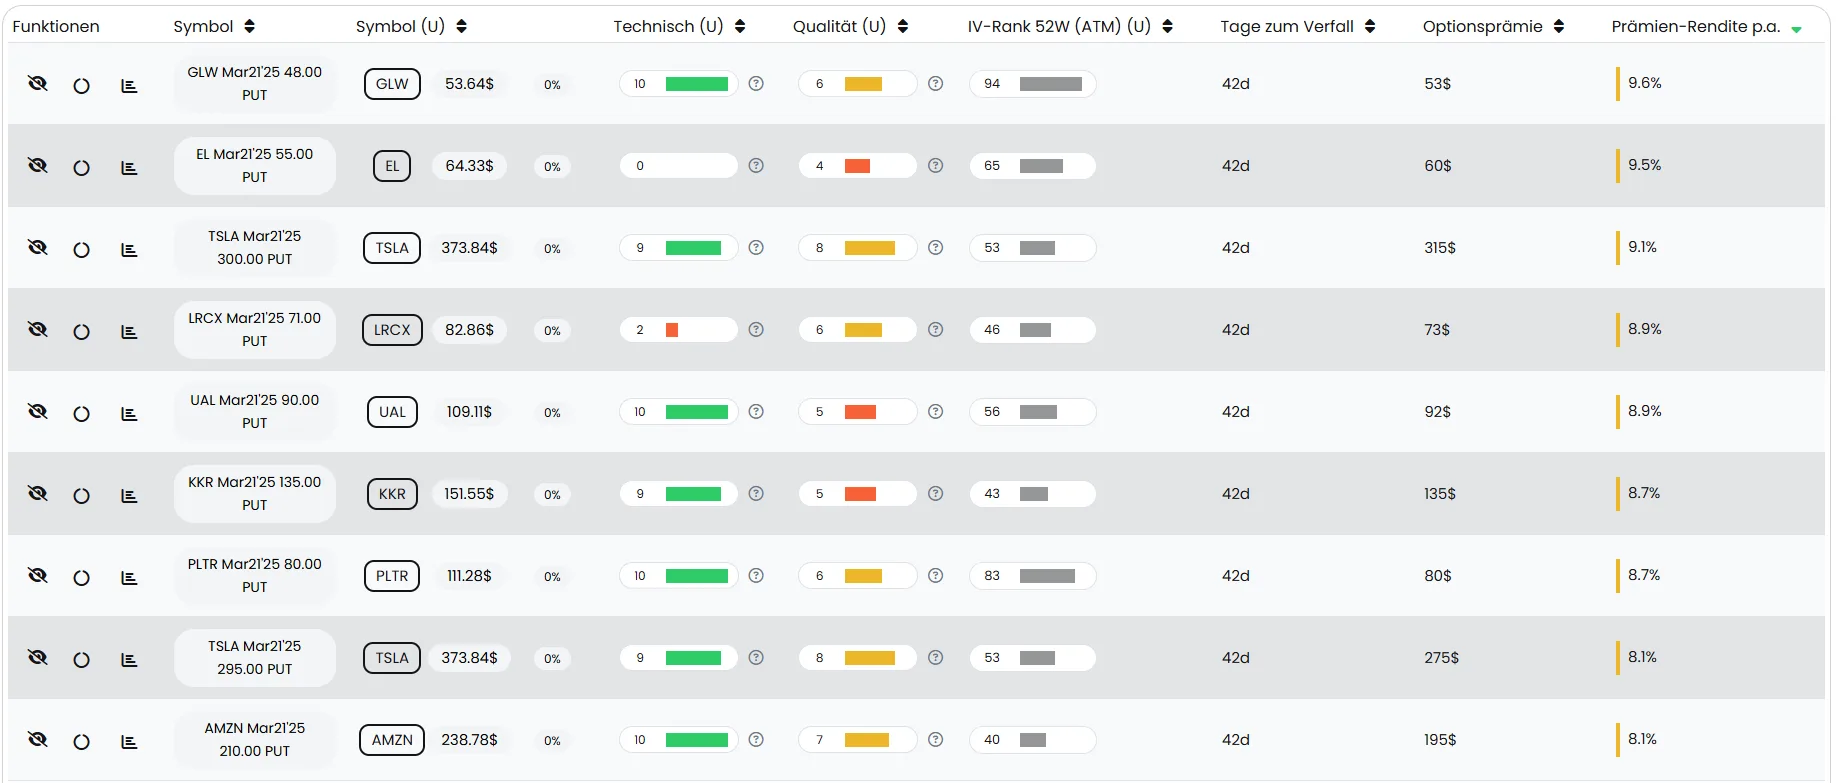Open the LRCX underlying symbol badge
The height and width of the screenshot is (783, 1836).
pos(392,330)
